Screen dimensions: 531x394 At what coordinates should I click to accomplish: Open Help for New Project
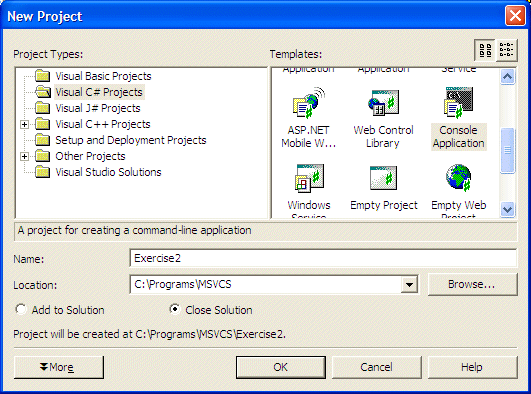[x=472, y=367]
